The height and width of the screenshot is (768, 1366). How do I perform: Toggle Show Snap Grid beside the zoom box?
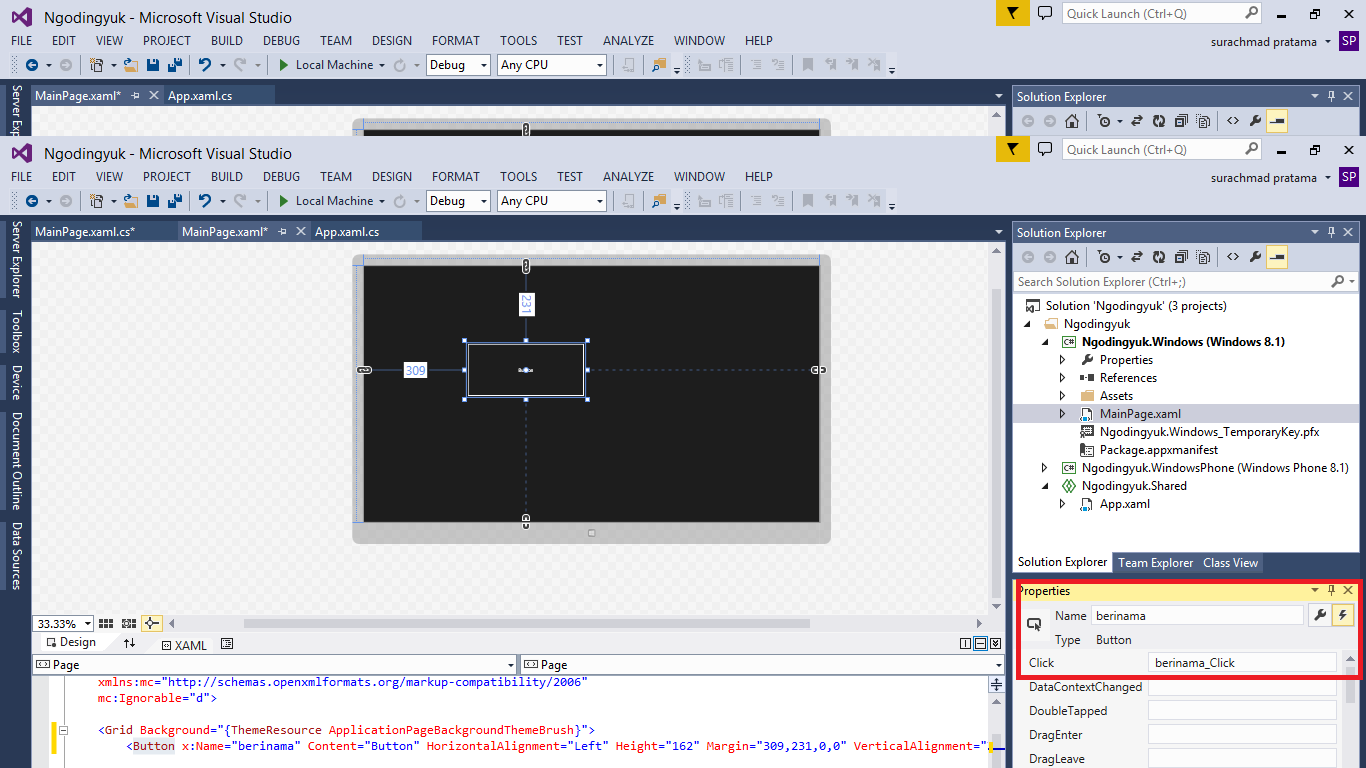[x=106, y=623]
